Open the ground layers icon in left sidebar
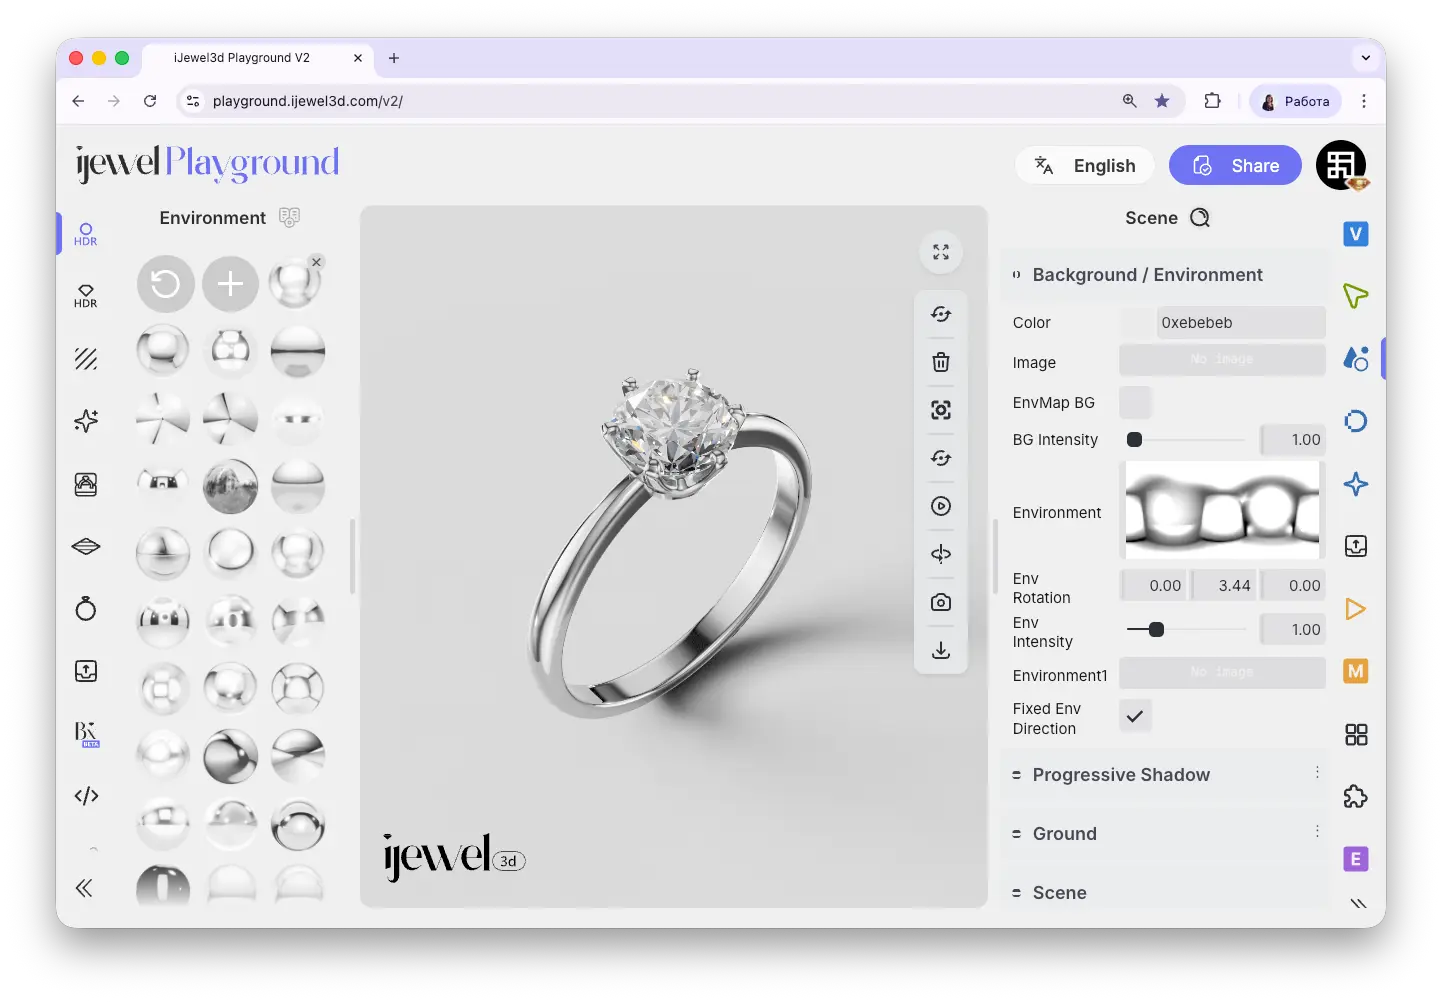Screen dimensions: 1442x1002 86,546
